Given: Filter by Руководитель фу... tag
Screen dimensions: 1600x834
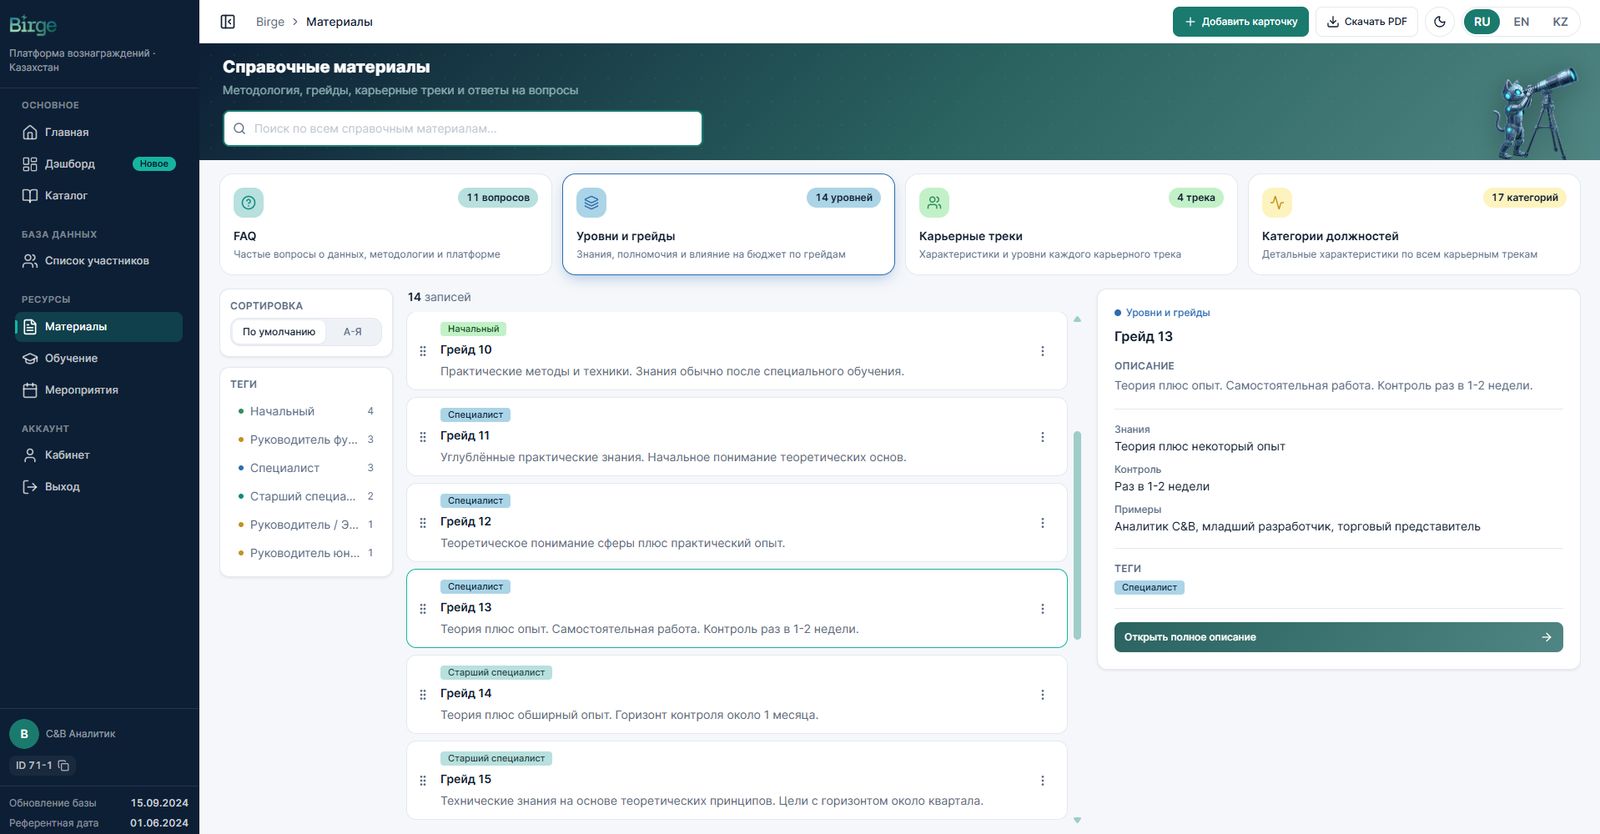Looking at the screenshot, I should coord(306,440).
